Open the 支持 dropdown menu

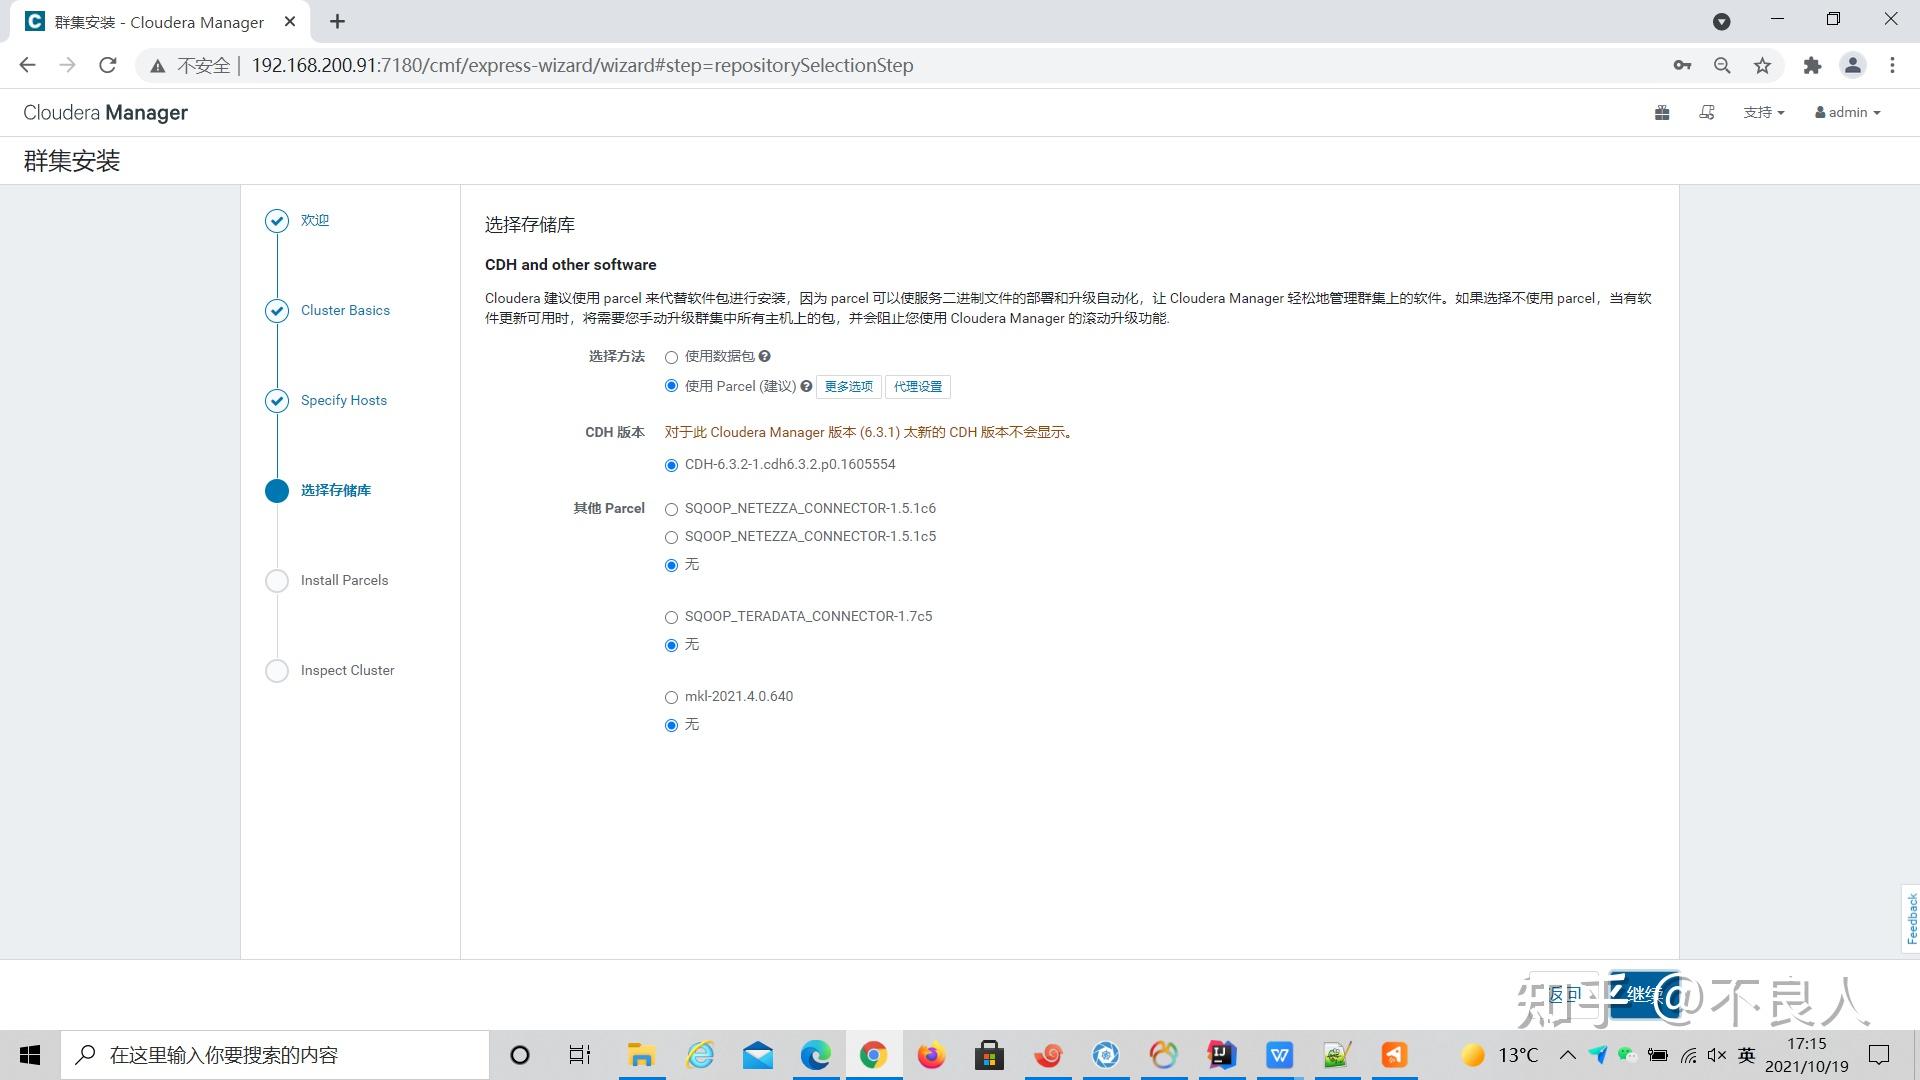tap(1764, 112)
